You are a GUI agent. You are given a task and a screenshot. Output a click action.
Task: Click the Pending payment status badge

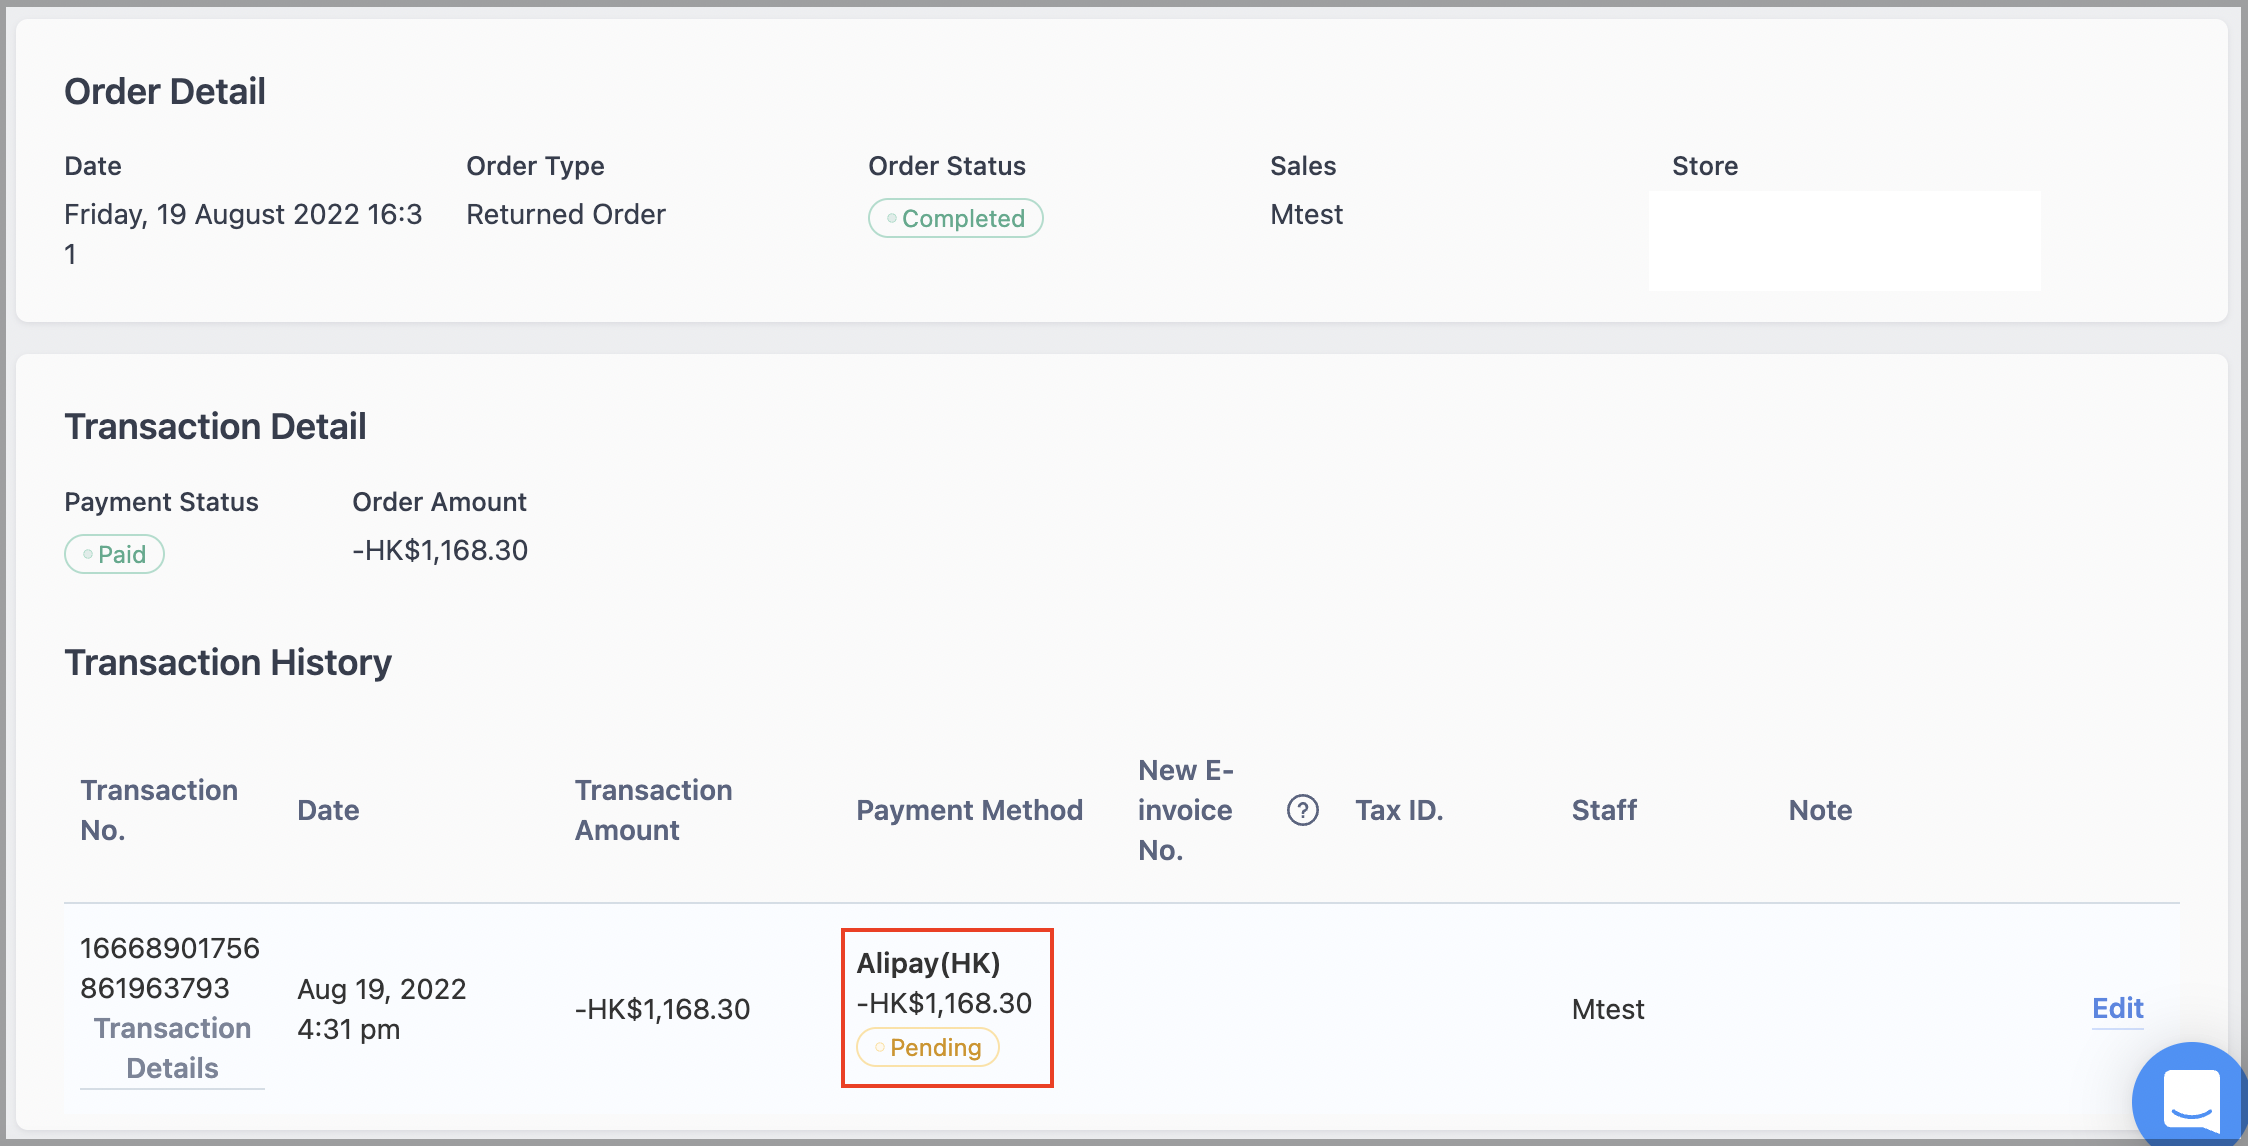click(x=927, y=1047)
